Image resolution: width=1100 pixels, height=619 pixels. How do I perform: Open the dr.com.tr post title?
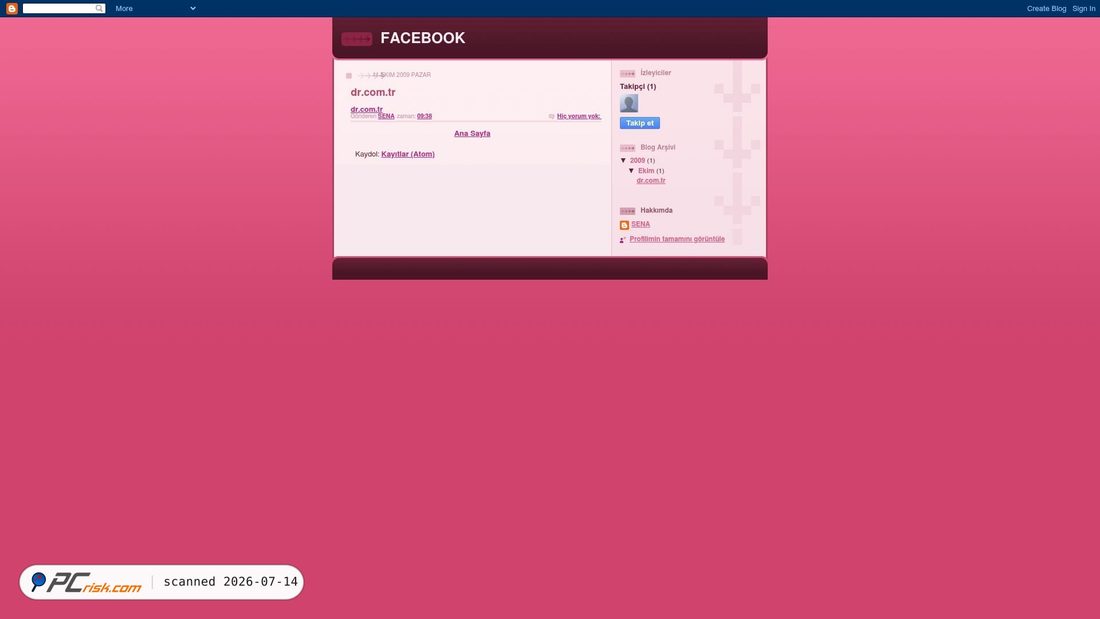coord(373,92)
